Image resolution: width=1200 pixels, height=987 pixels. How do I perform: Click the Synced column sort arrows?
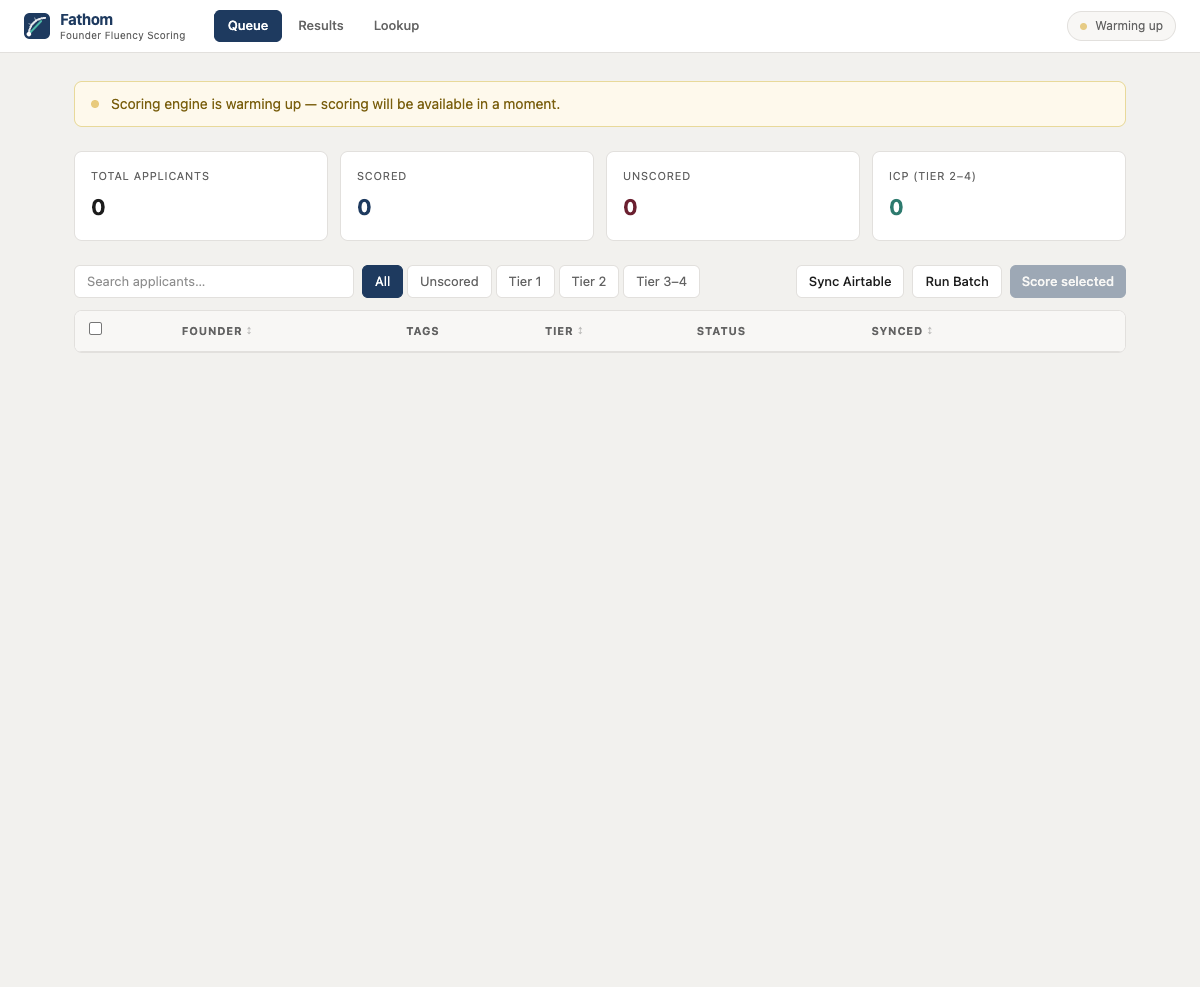pos(930,331)
